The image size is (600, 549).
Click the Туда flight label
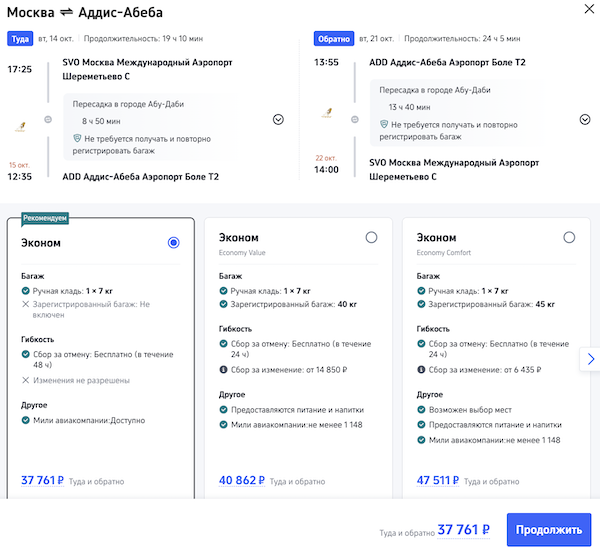pyautogui.click(x=20, y=39)
